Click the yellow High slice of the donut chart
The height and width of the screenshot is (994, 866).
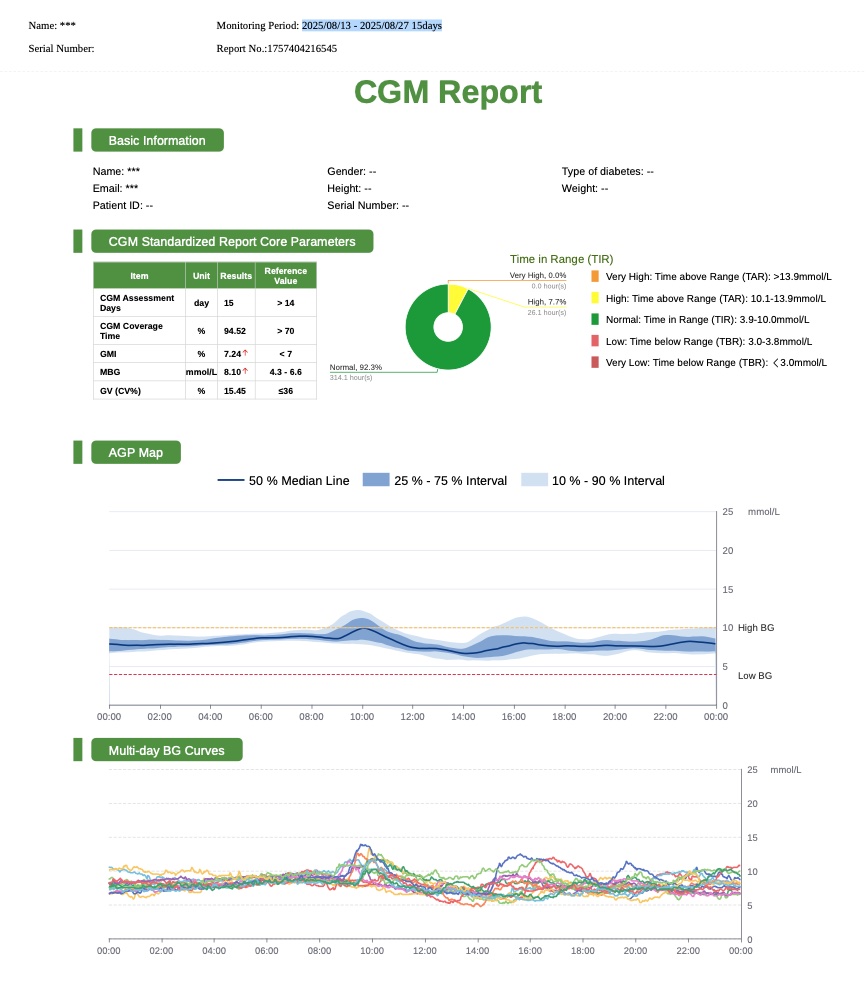[x=457, y=296]
